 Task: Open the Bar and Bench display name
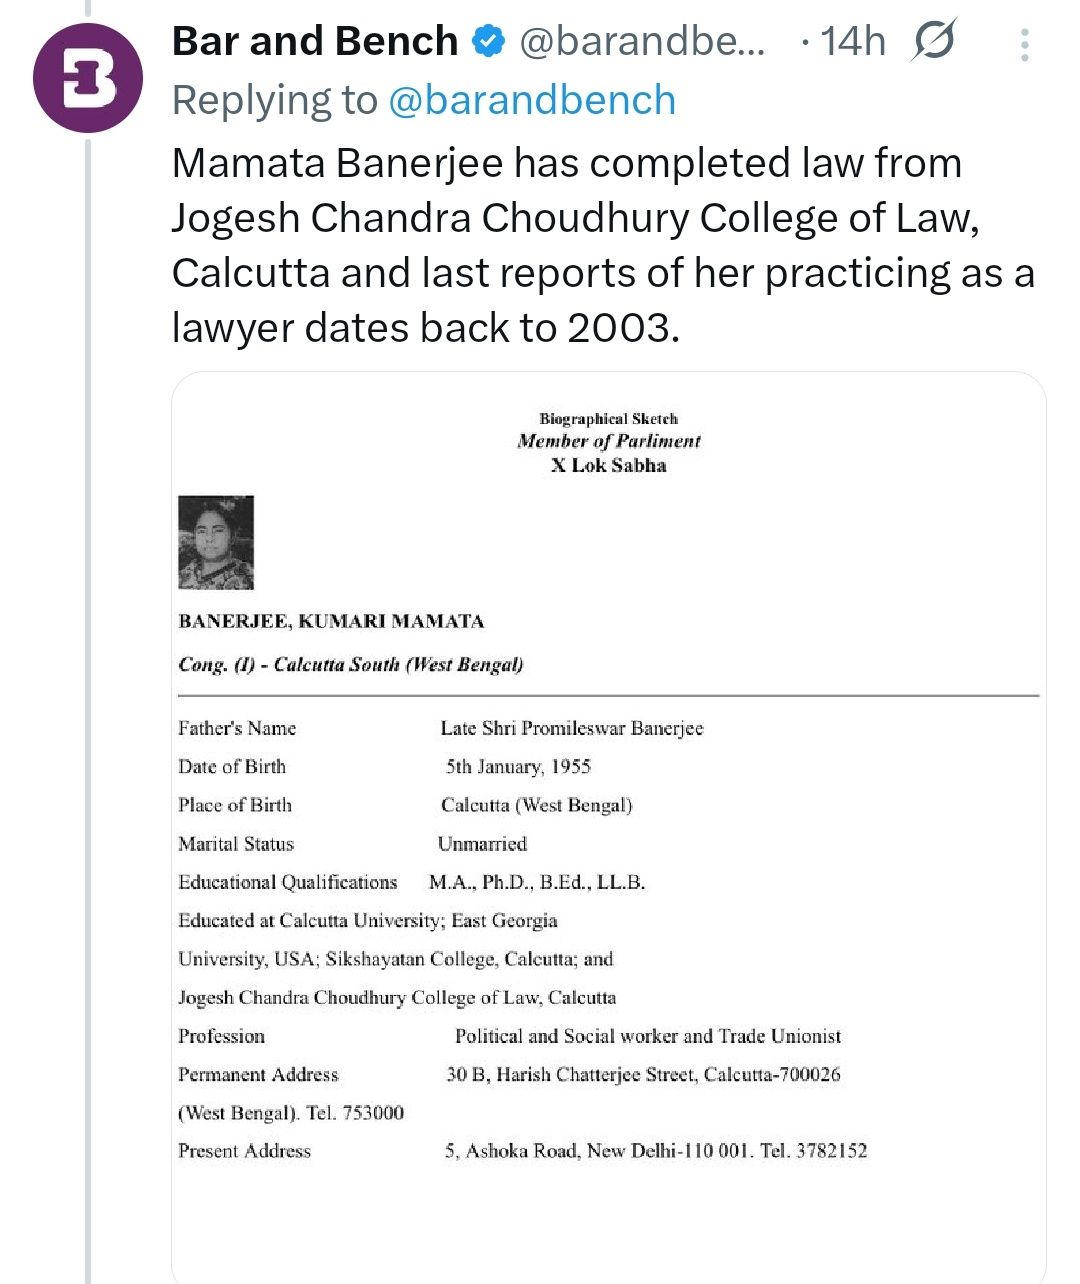(315, 42)
